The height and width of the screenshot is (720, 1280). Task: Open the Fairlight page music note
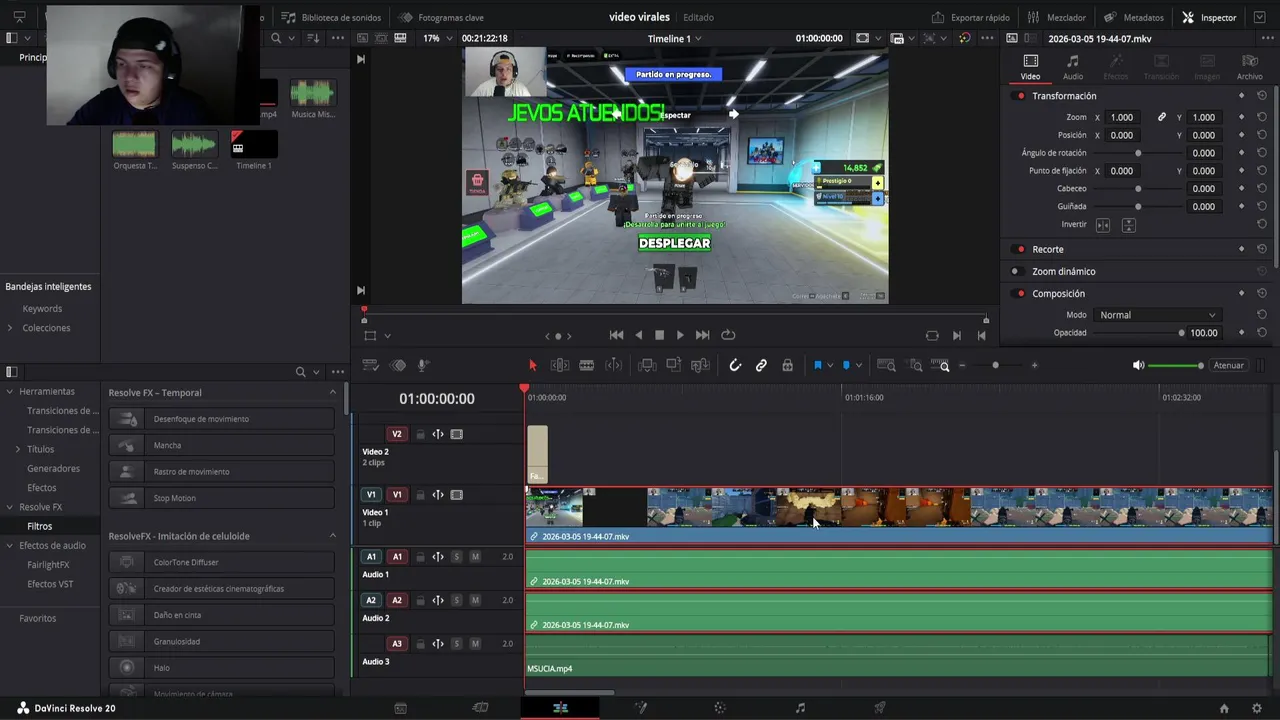click(800, 708)
